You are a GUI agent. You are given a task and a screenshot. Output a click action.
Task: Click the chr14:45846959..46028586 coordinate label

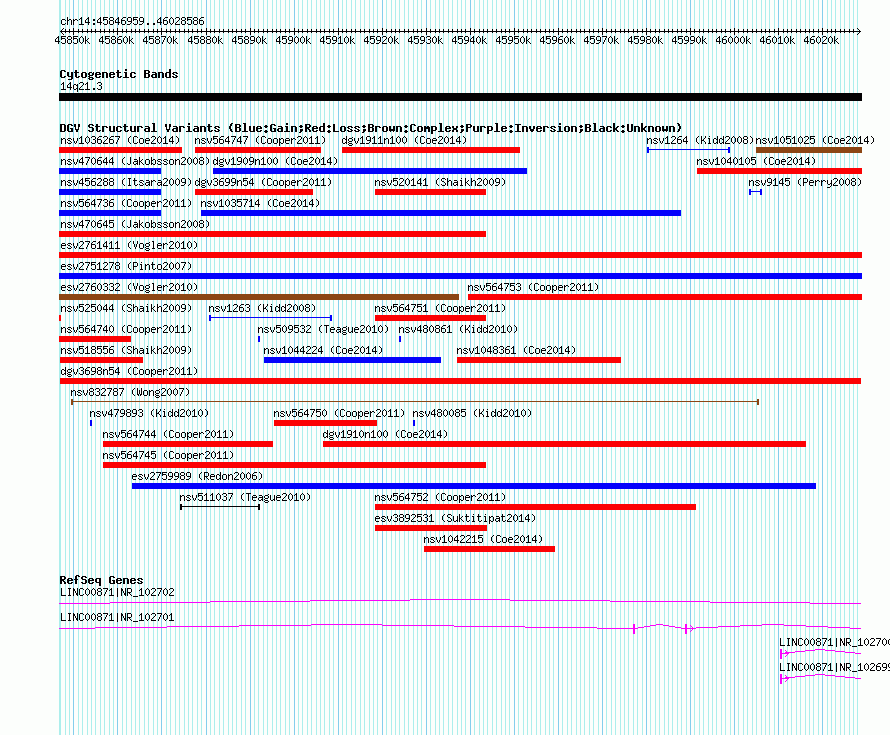(x=132, y=21)
